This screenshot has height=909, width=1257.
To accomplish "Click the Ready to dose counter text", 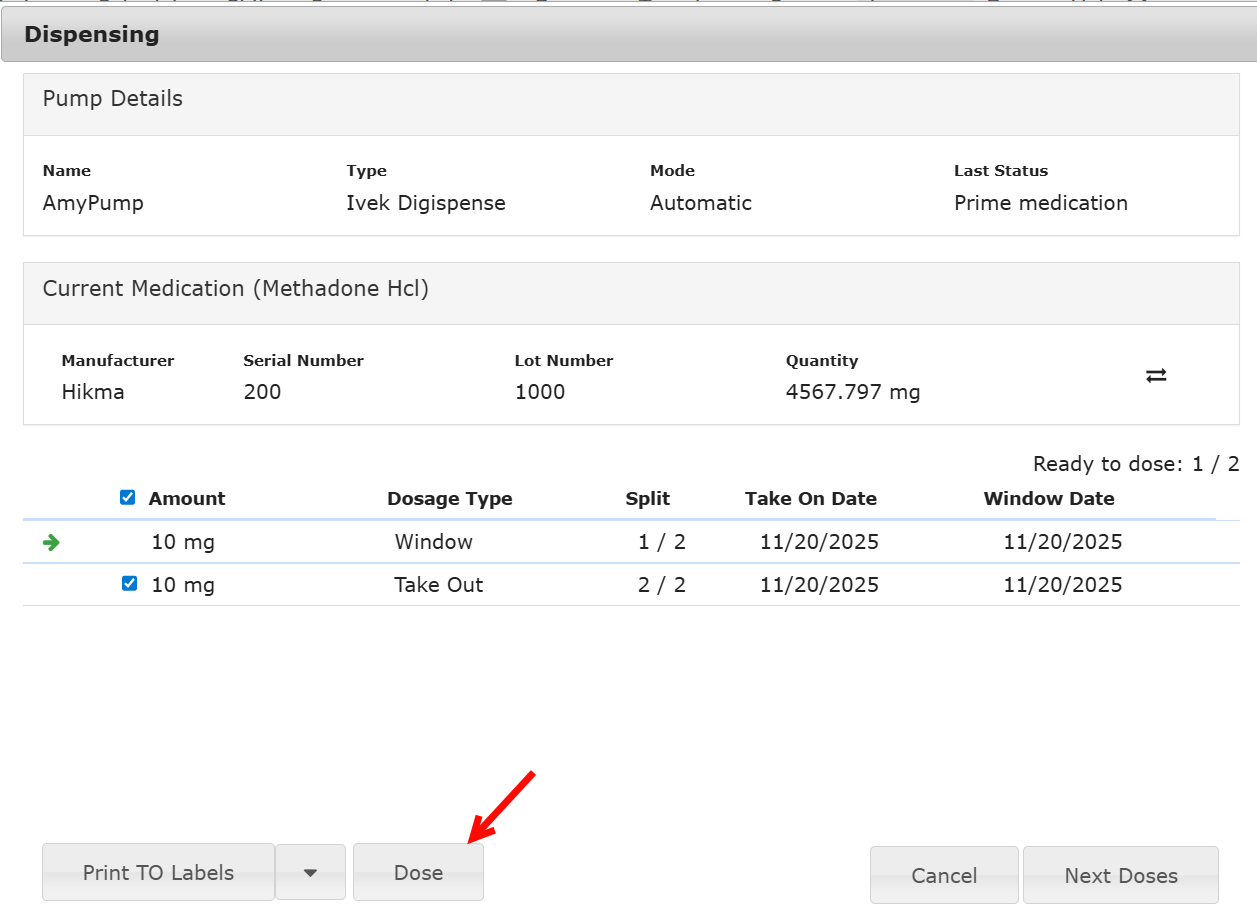I will point(1135,464).
